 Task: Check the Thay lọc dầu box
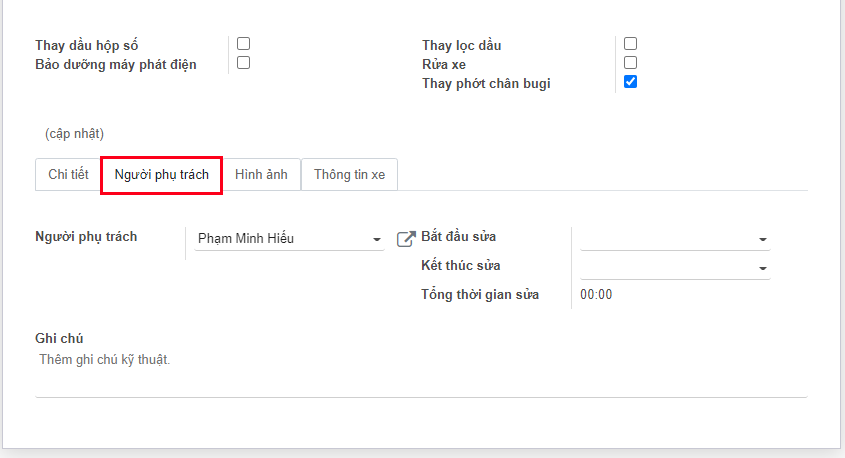pyautogui.click(x=630, y=44)
